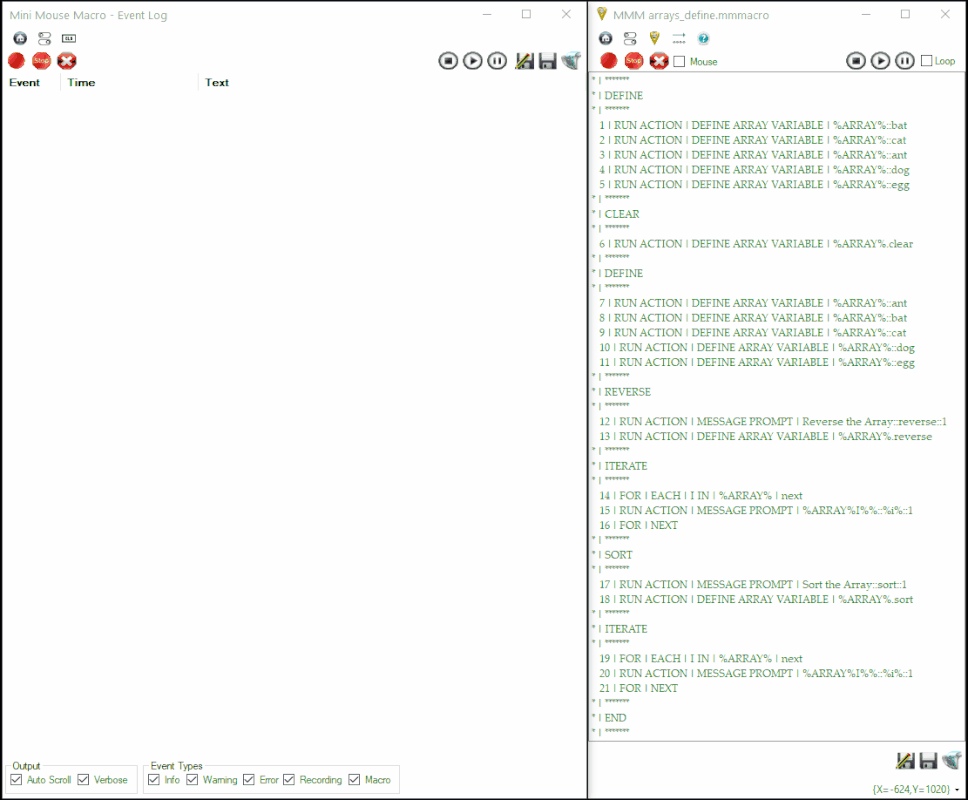Uncheck the Auto Scroll option

tap(16, 780)
